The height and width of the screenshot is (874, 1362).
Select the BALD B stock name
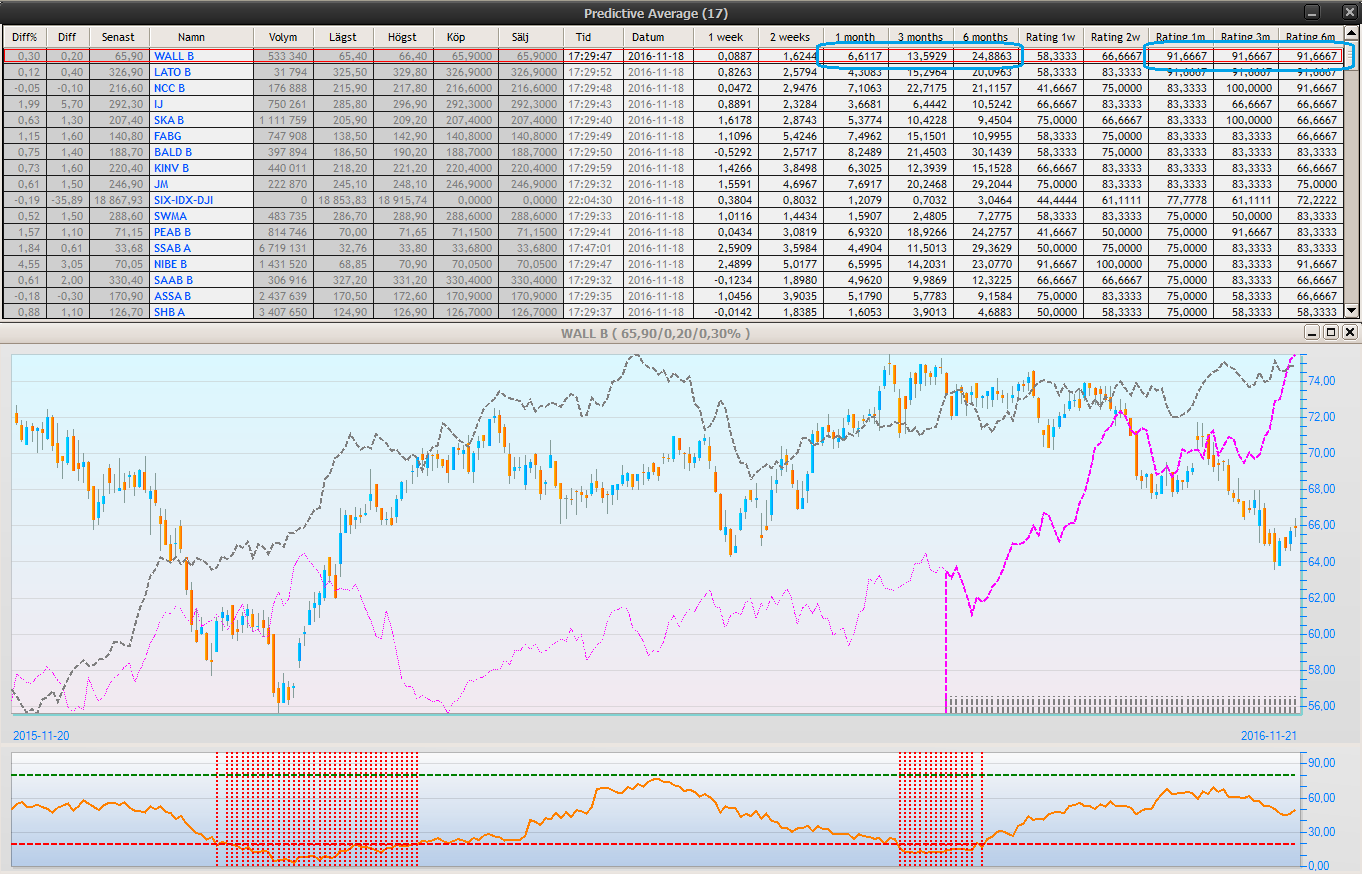[x=172, y=152]
